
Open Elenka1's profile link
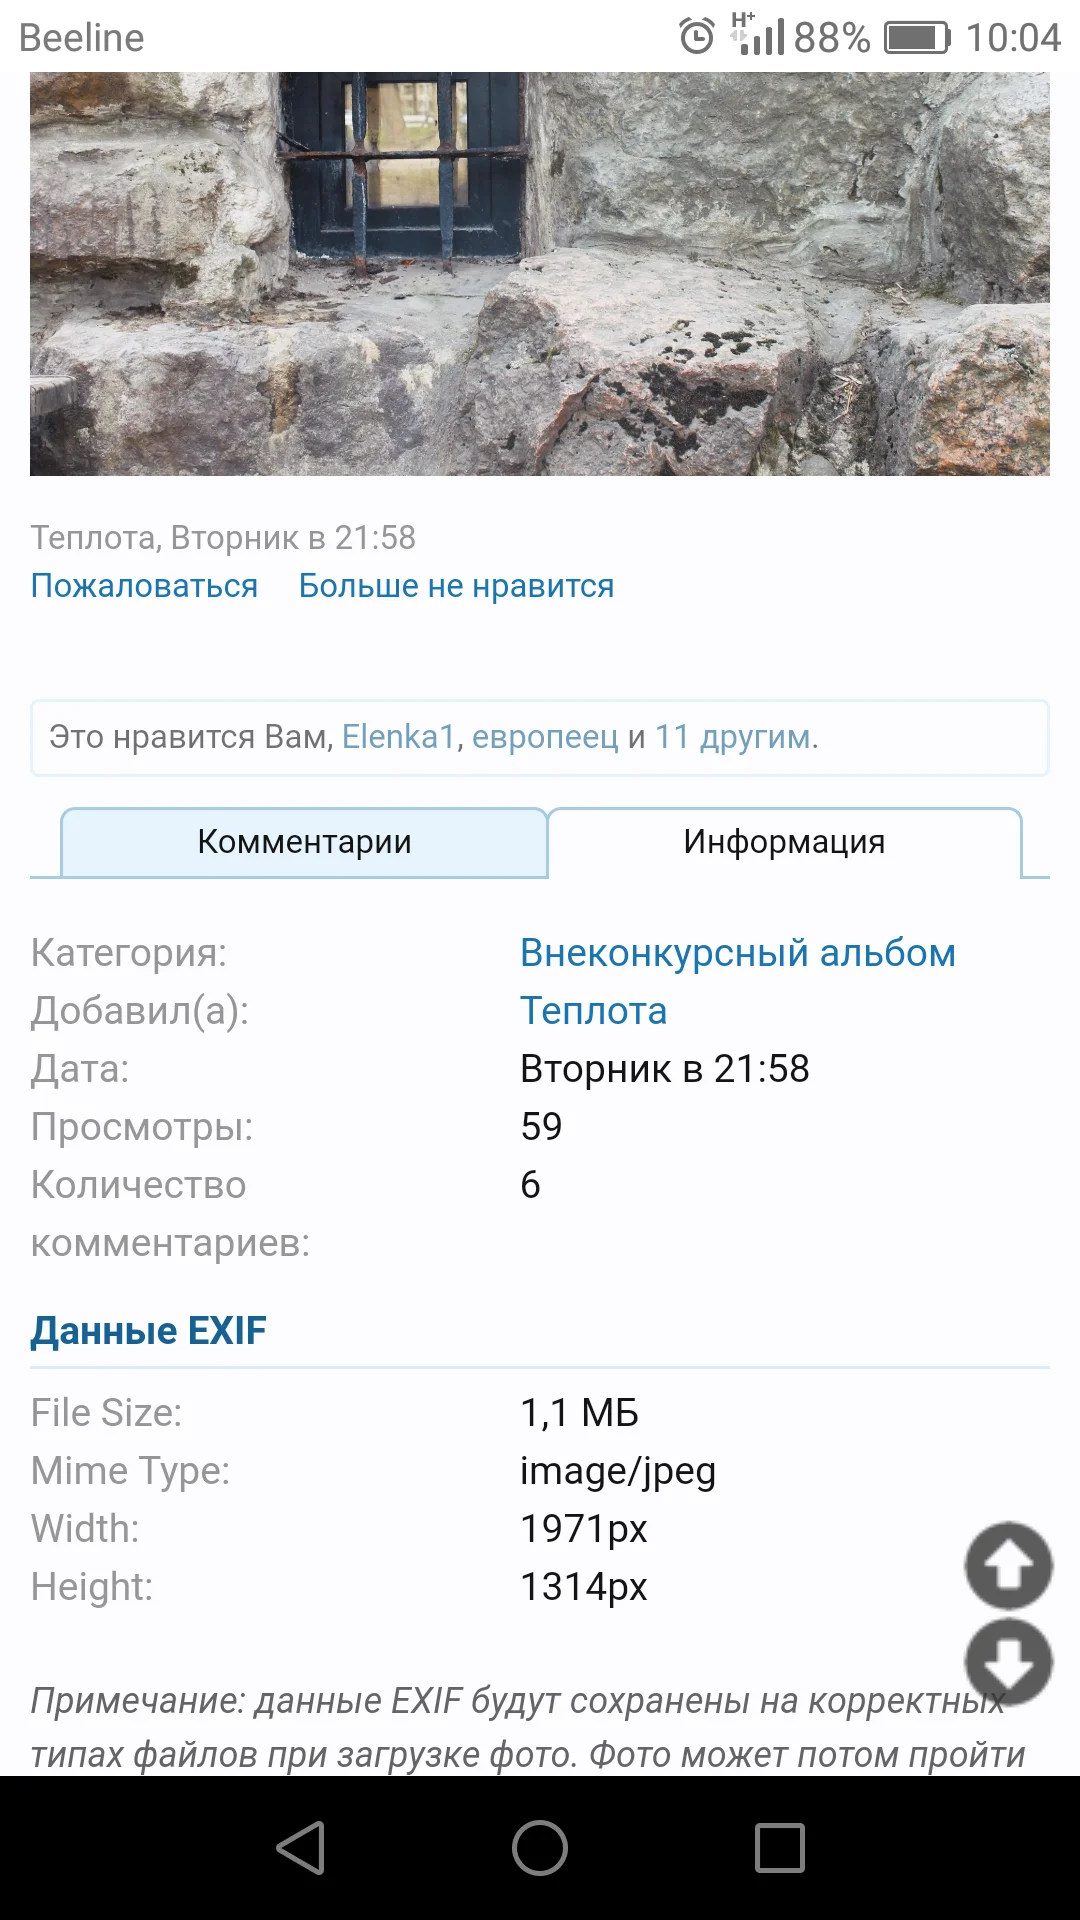(400, 737)
